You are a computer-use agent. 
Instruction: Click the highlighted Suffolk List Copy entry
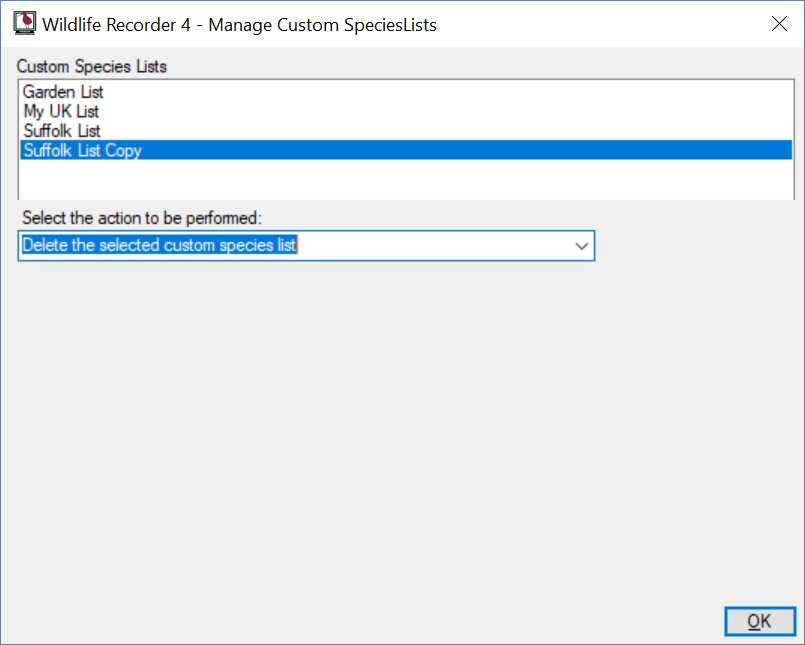pyautogui.click(x=406, y=150)
